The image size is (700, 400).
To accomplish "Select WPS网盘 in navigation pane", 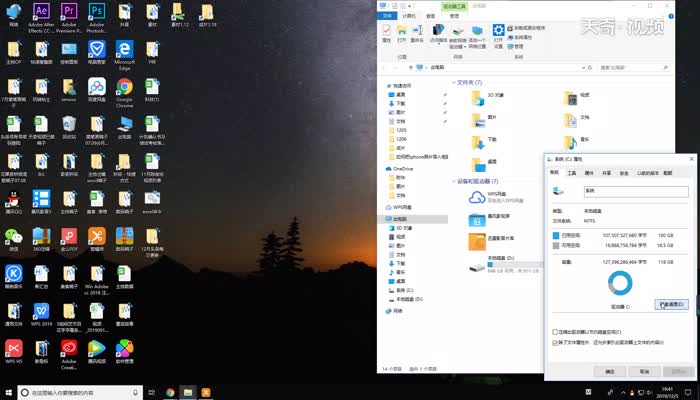I will [399, 207].
